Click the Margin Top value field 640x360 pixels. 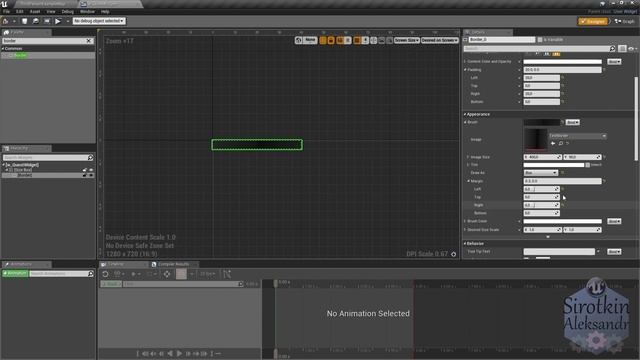pyautogui.click(x=541, y=197)
